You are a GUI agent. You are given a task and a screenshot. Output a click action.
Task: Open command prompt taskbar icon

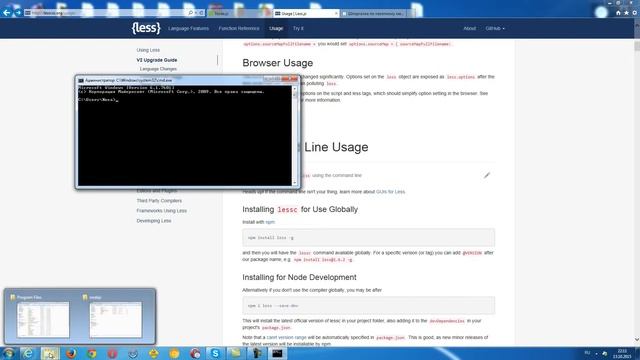coord(277,353)
